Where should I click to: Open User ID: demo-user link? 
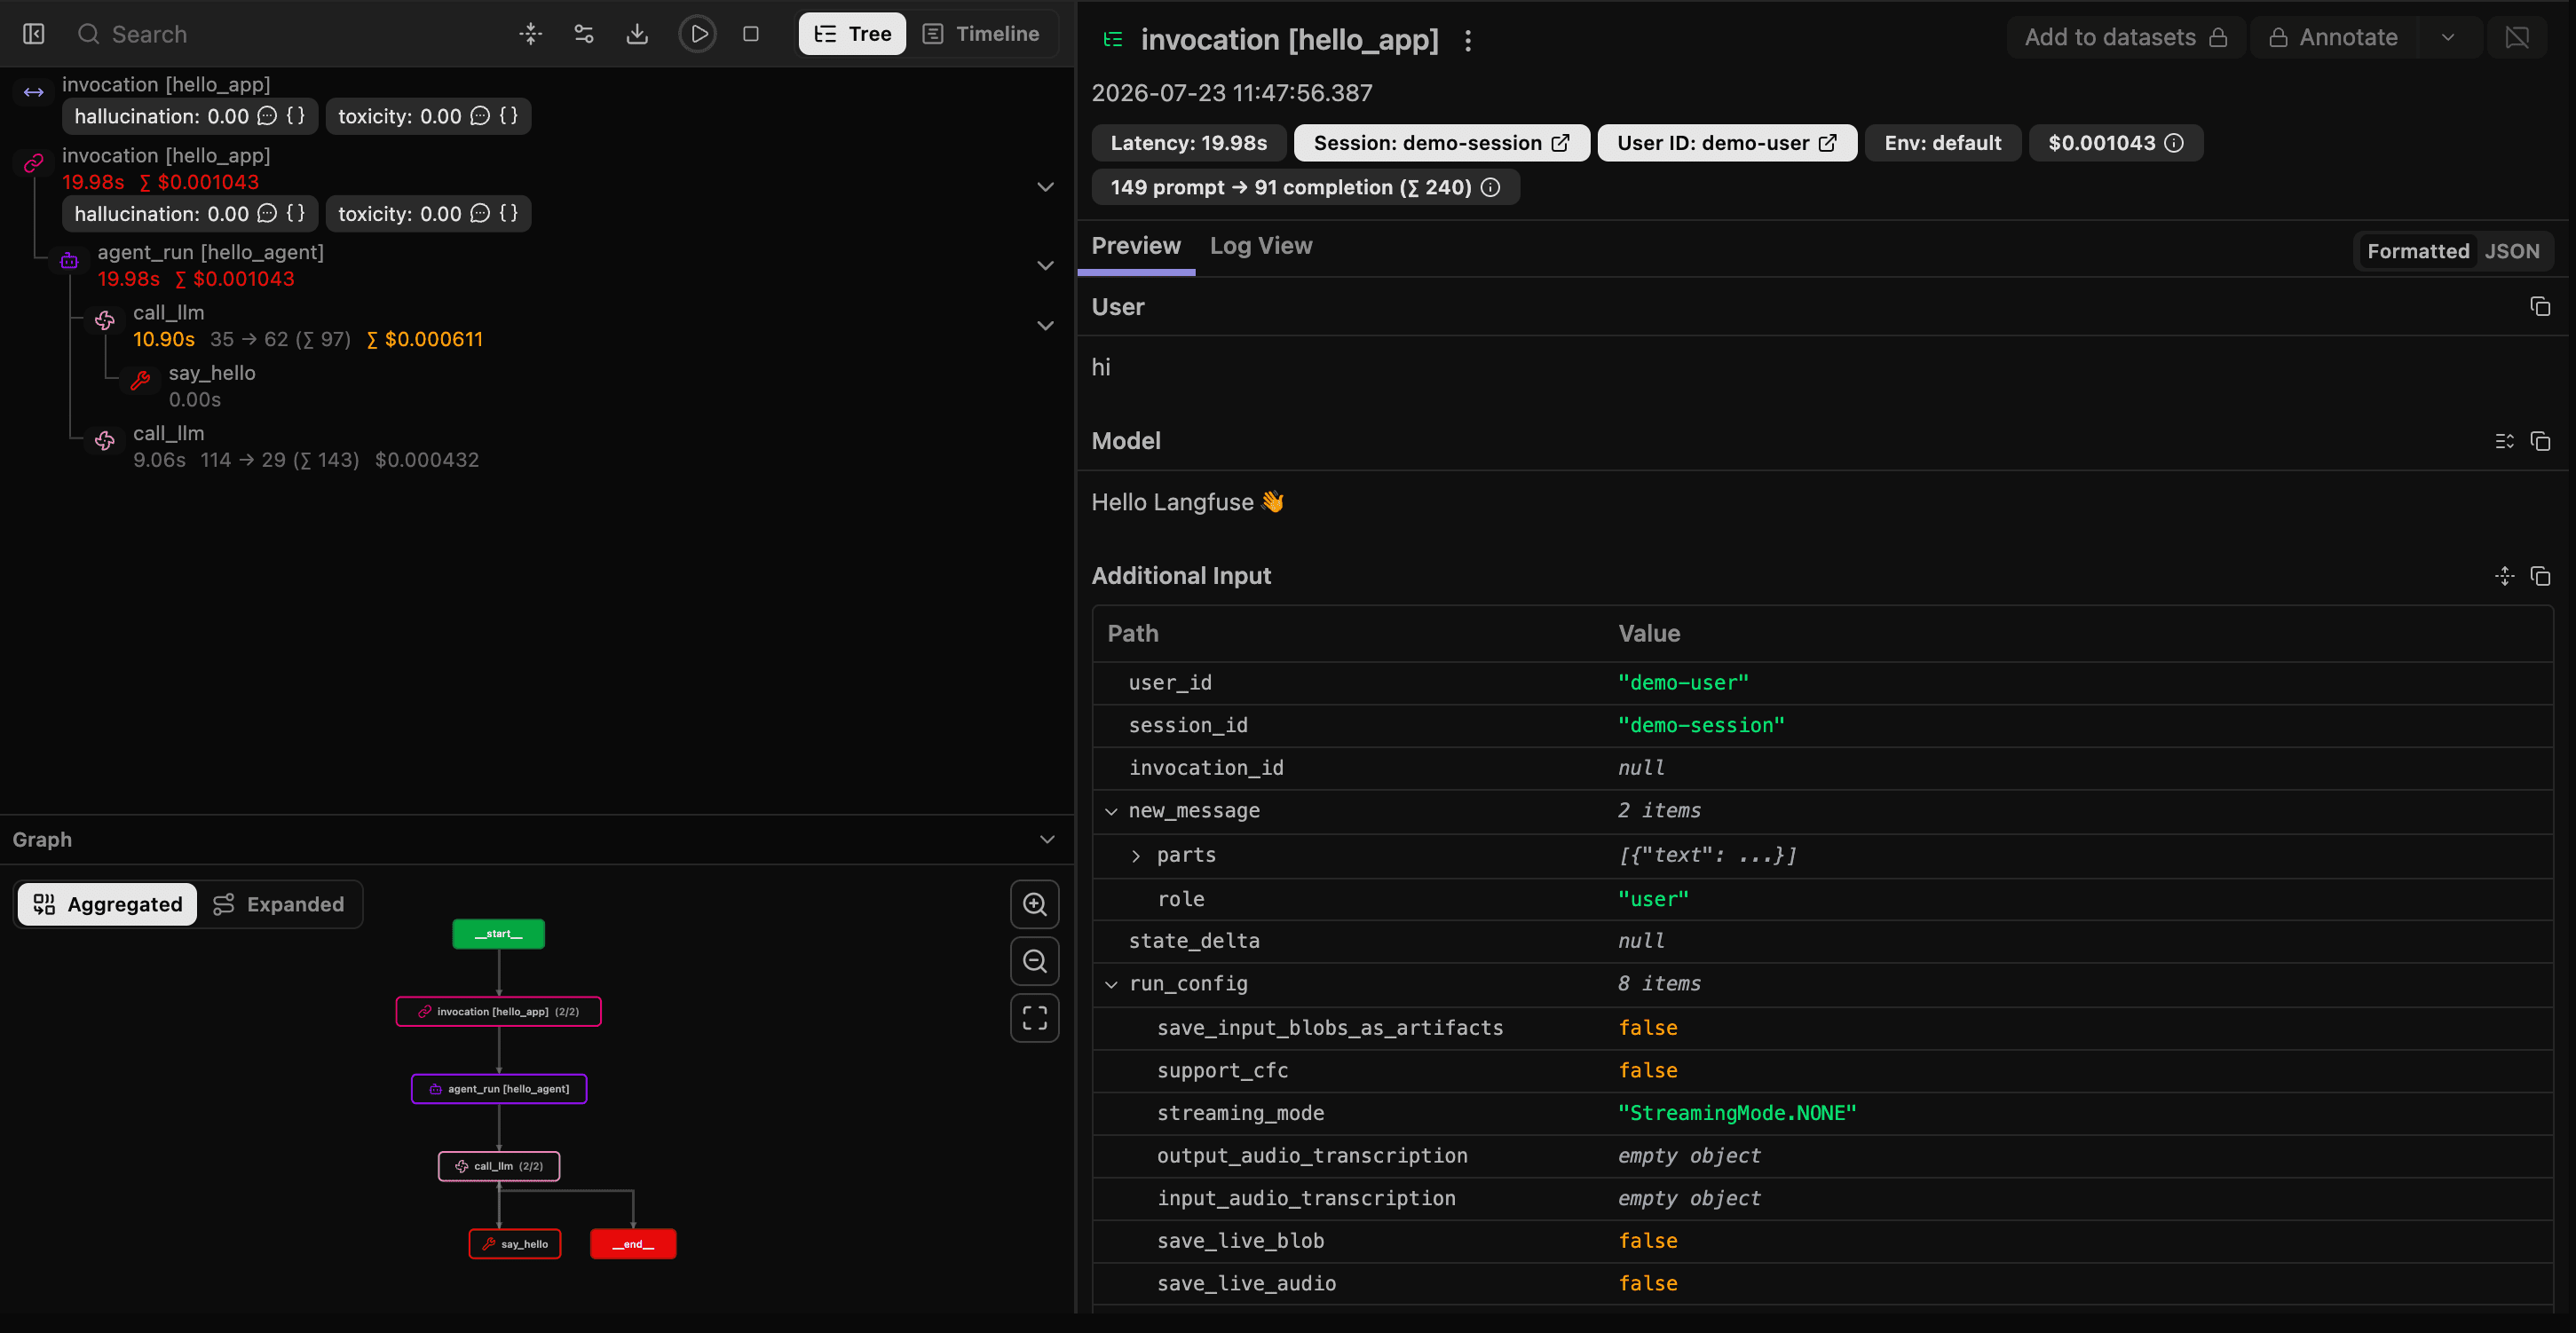pos(1727,143)
